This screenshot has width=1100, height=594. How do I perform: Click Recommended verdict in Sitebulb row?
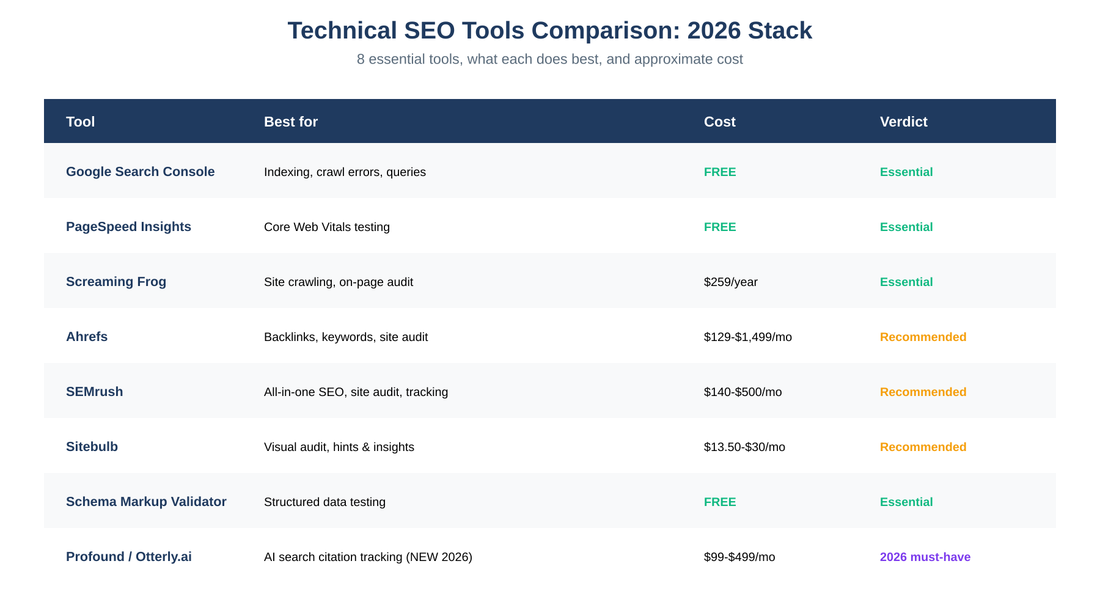click(923, 447)
